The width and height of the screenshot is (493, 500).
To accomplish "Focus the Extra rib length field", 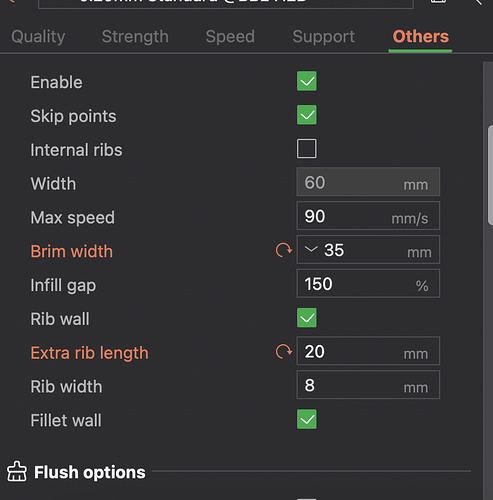I will 368,351.
